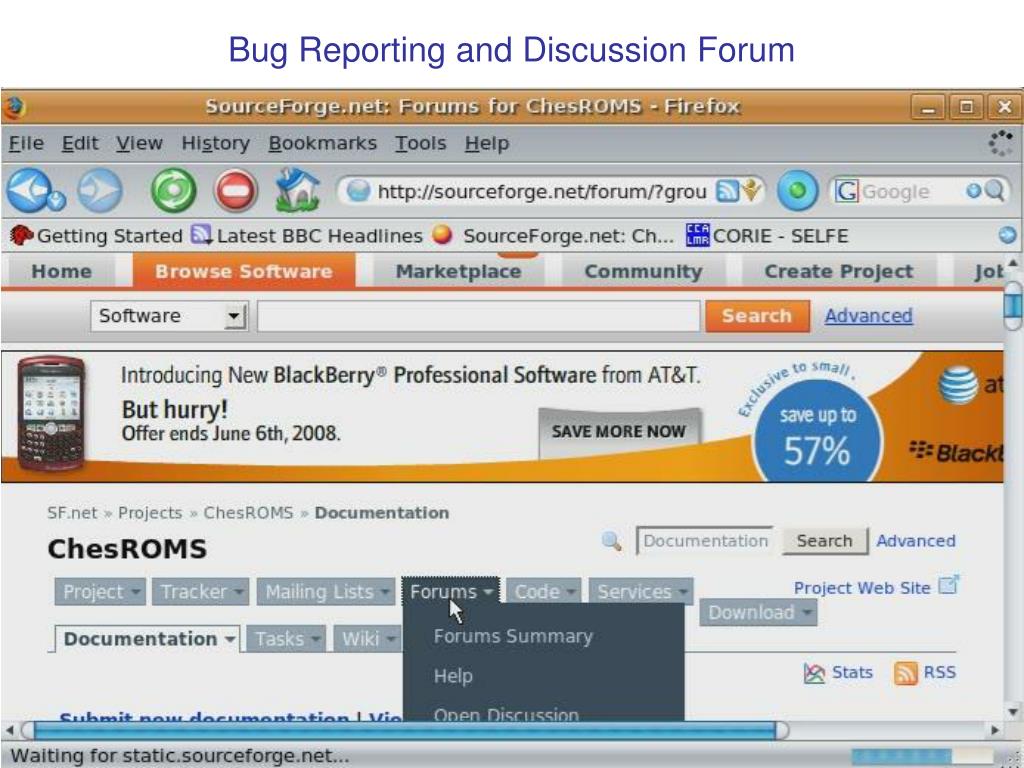Click the horizontal scrollbar thumb
This screenshot has height=768, width=1024.
click(405, 729)
